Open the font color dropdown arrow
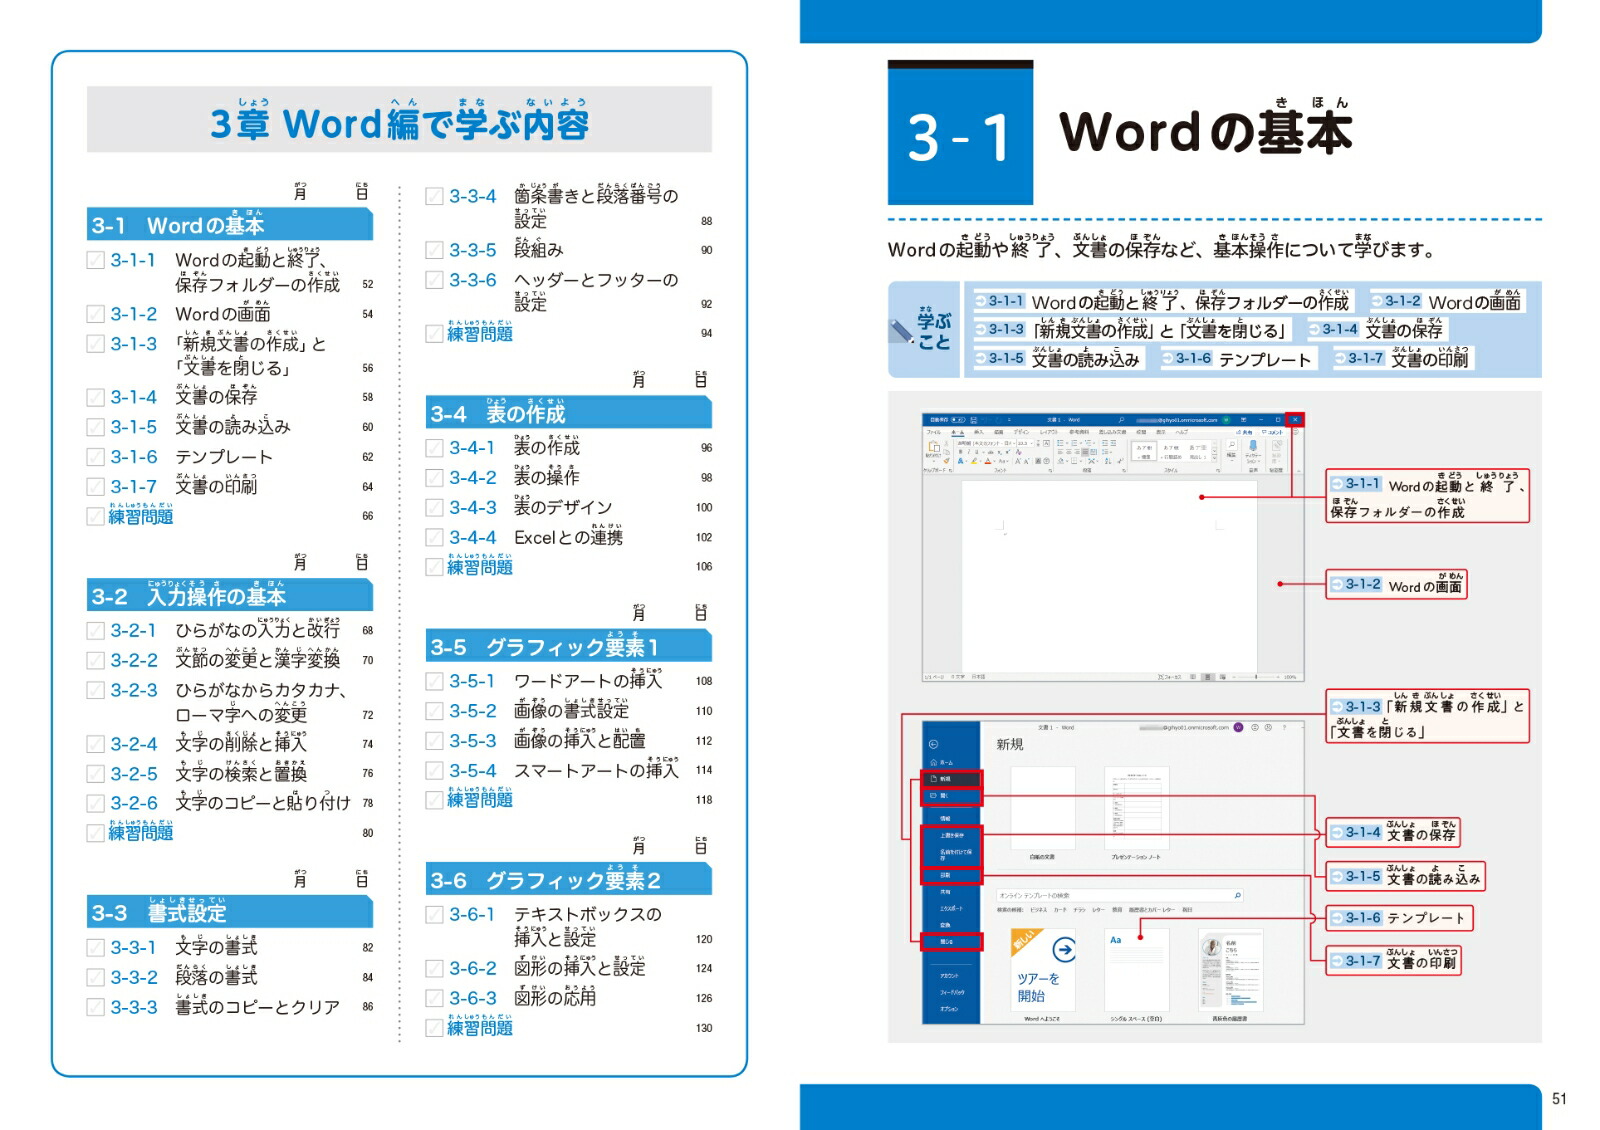1600x1130 pixels. click(x=994, y=461)
